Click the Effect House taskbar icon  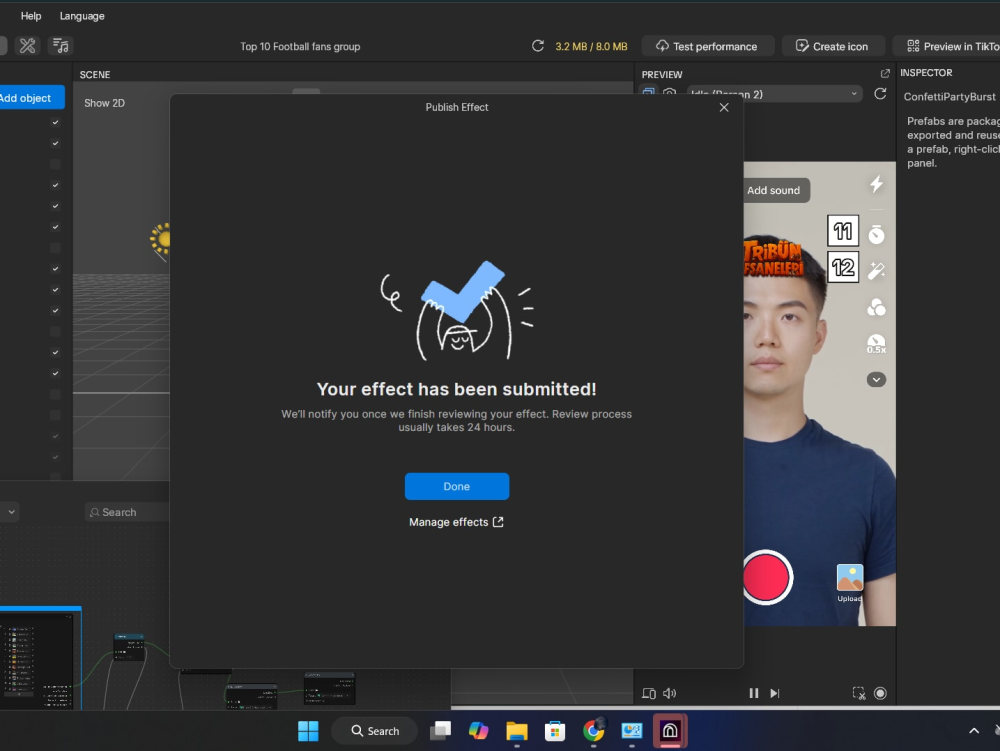click(670, 731)
